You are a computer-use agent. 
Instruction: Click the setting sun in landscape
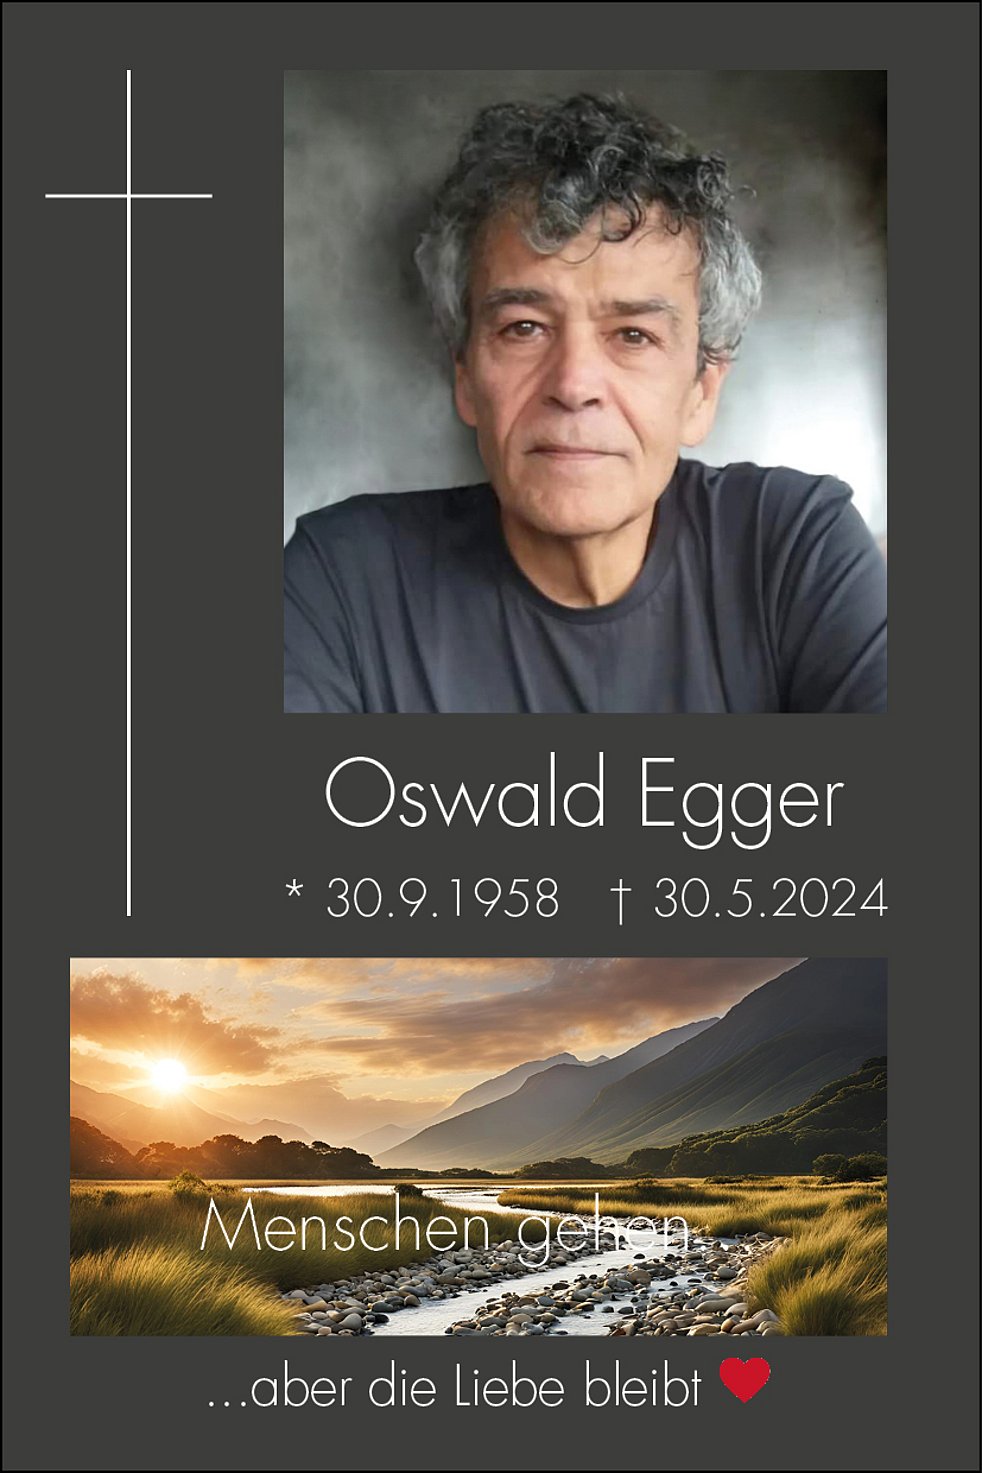pyautogui.click(x=168, y=1076)
